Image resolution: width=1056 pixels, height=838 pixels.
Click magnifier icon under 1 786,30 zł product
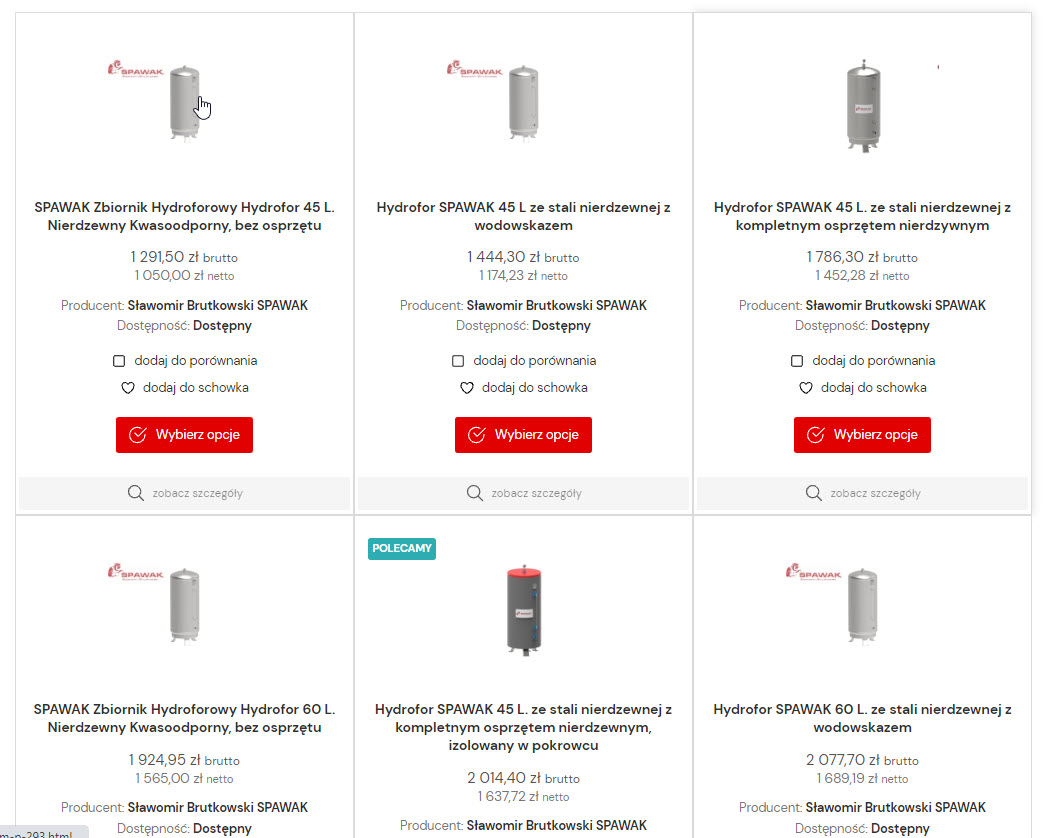[x=814, y=493]
